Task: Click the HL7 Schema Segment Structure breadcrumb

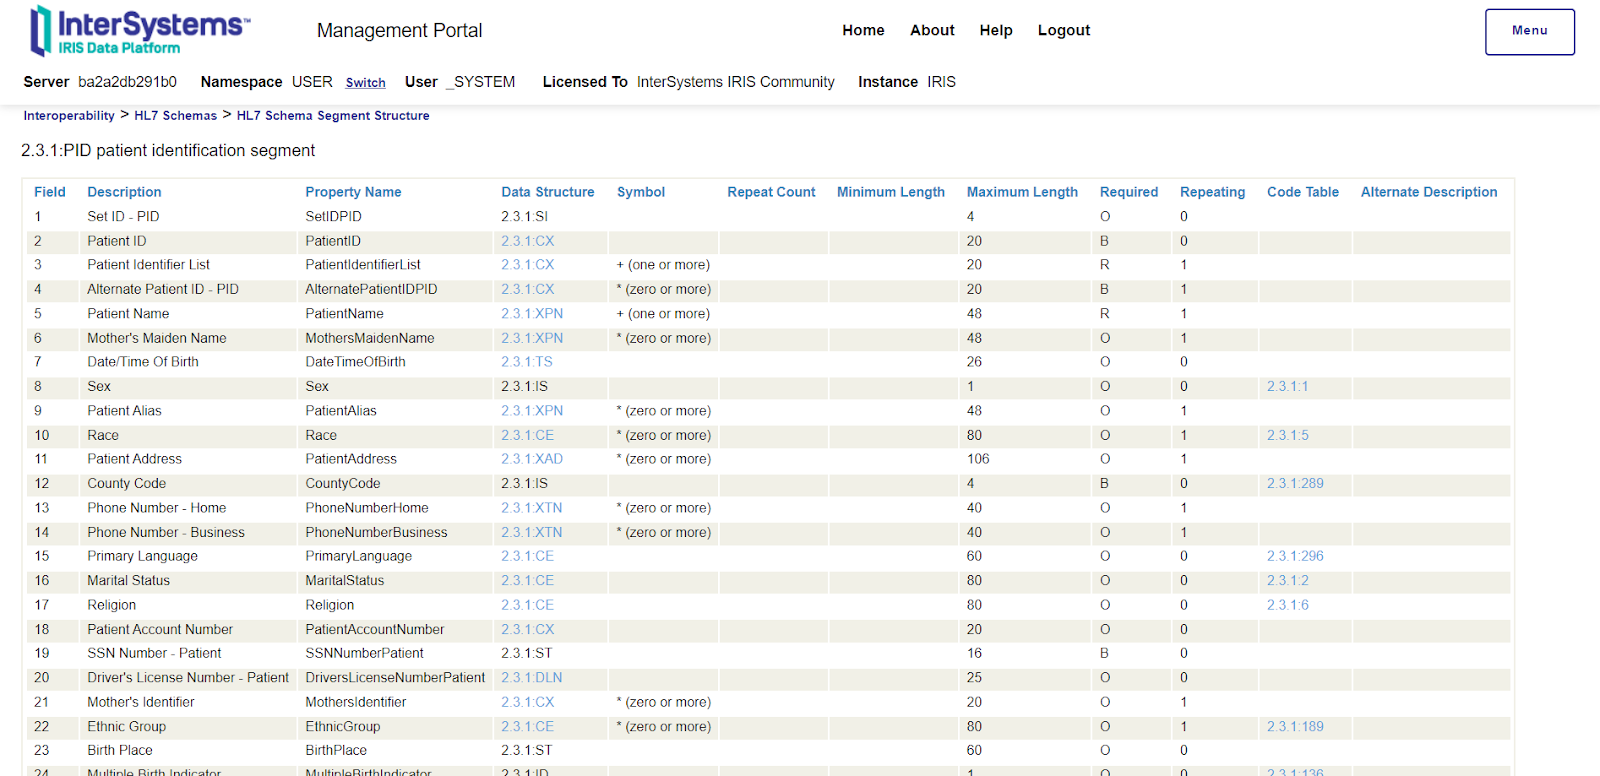Action: 333,116
